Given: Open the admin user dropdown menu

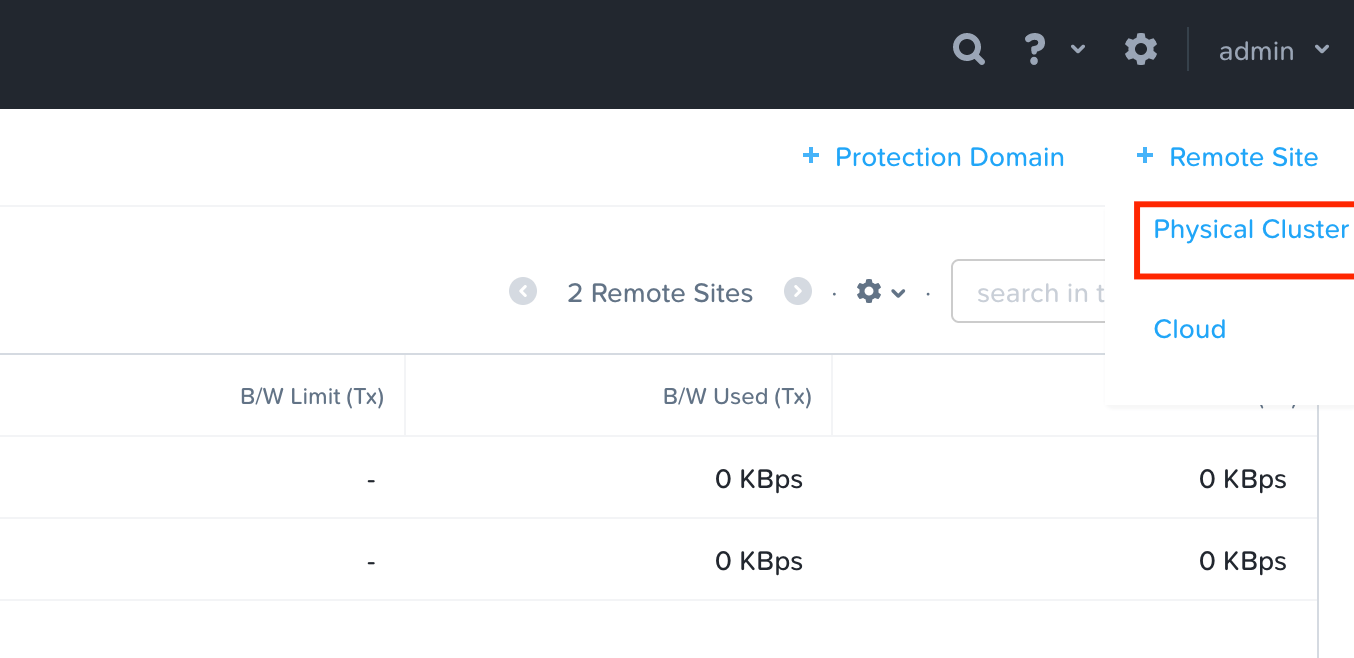Looking at the screenshot, I should 1273,50.
